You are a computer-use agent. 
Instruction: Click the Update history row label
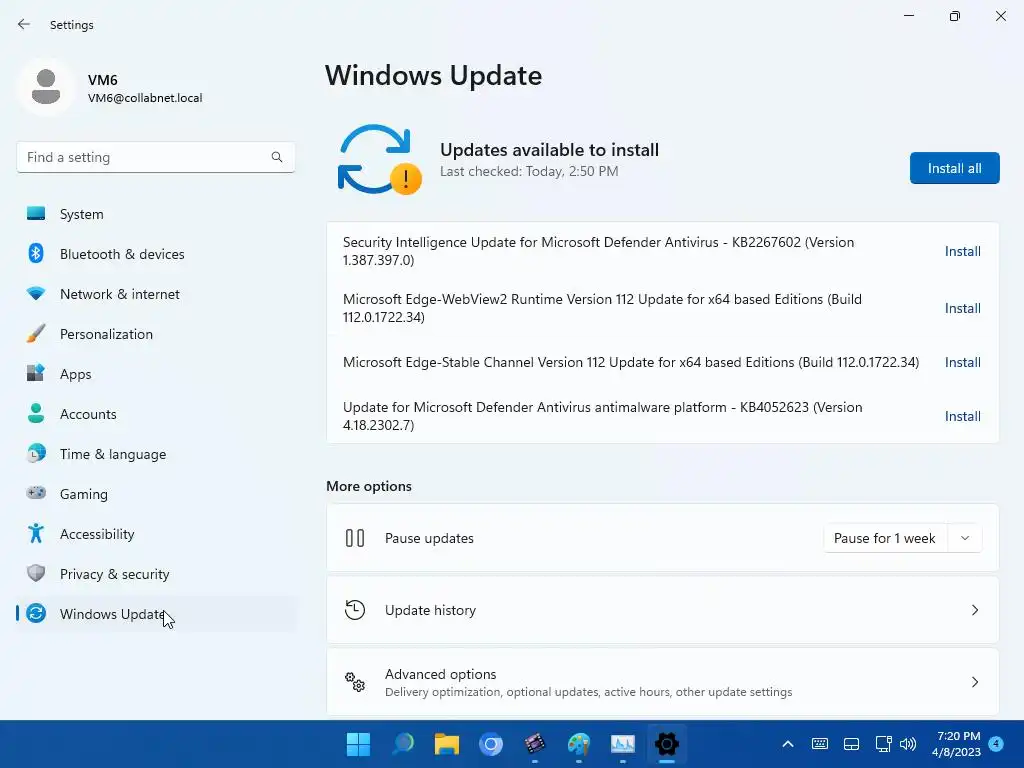coord(430,610)
